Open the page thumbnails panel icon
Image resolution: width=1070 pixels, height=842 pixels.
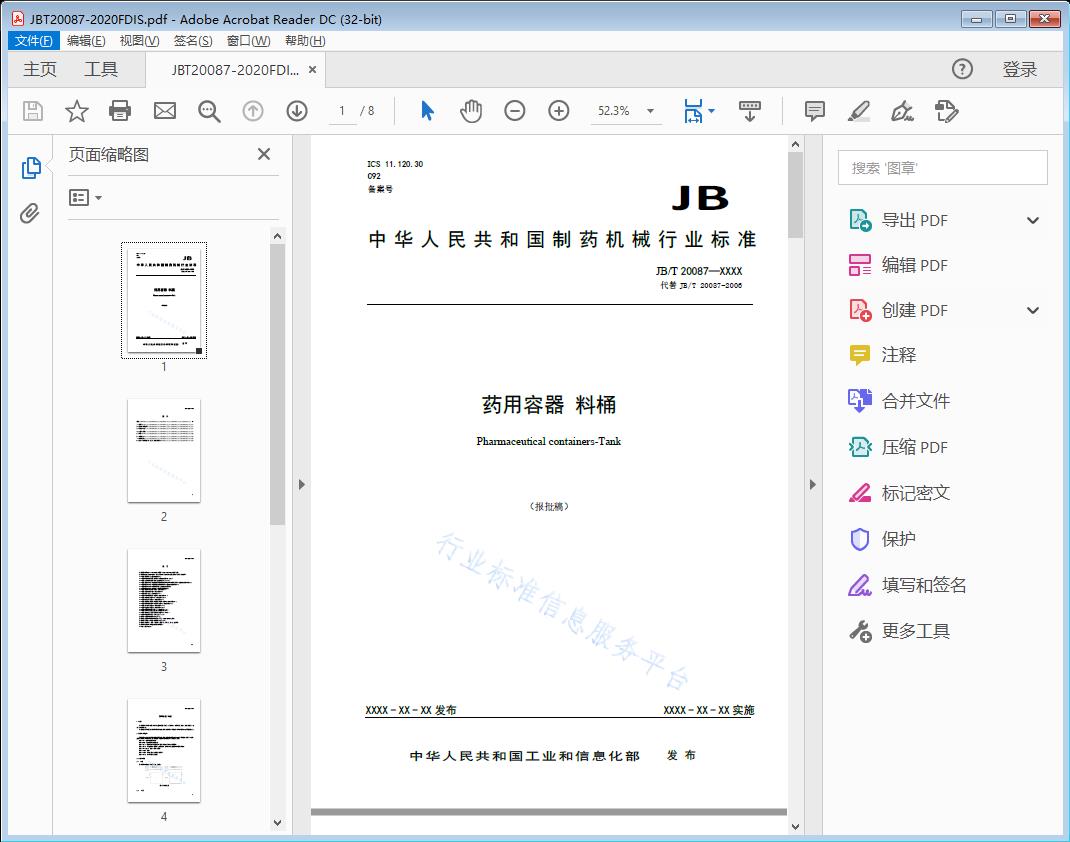click(31, 167)
